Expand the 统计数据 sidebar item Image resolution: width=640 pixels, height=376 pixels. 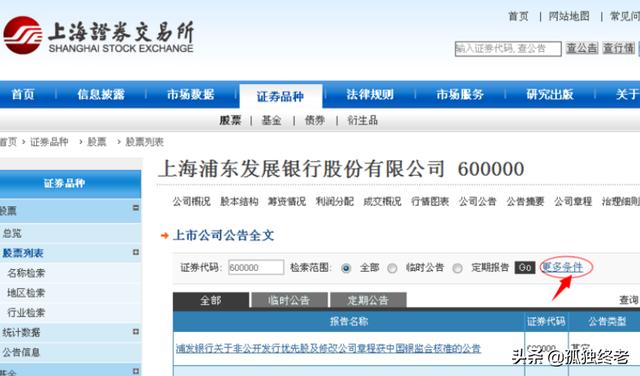point(136,332)
